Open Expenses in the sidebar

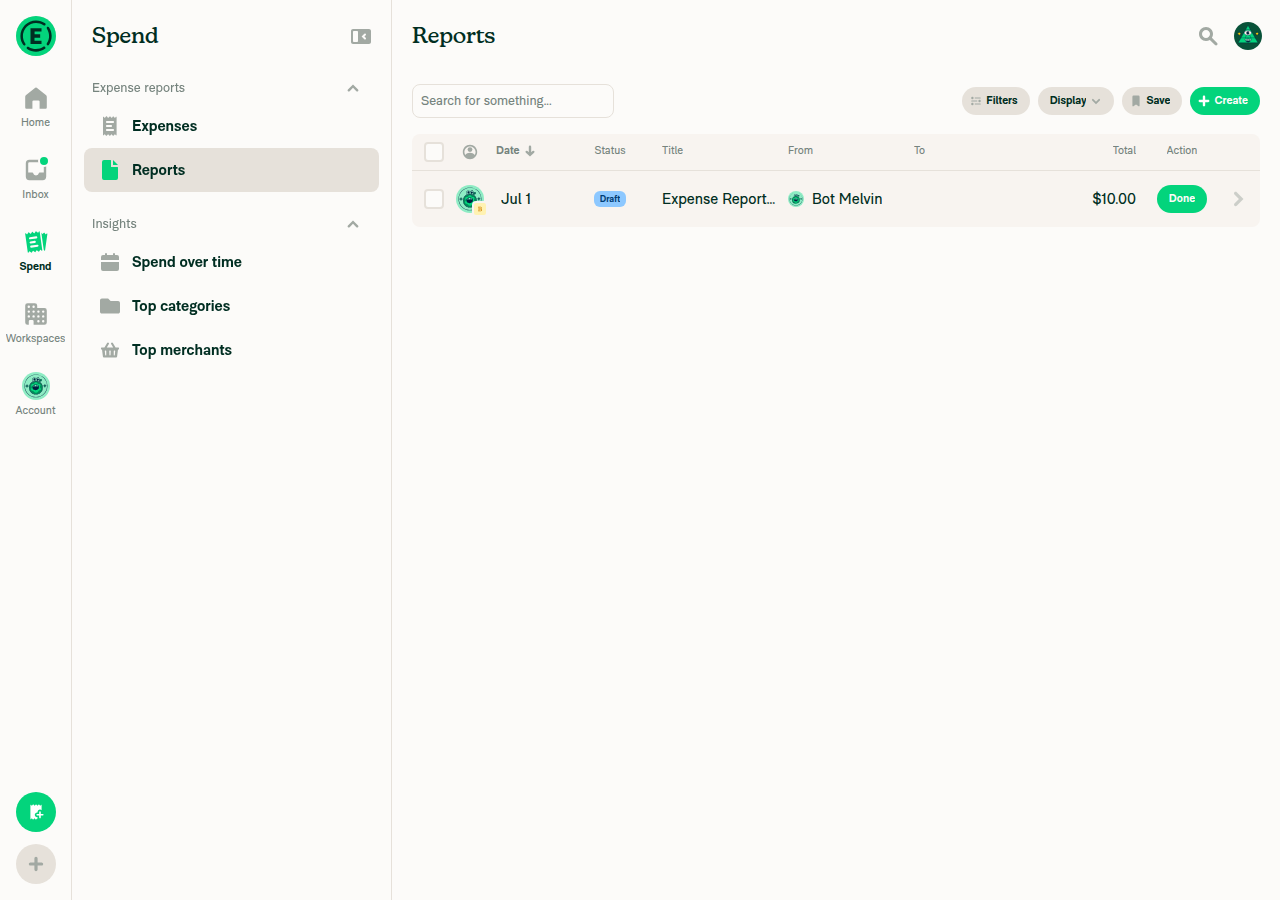click(x=231, y=126)
